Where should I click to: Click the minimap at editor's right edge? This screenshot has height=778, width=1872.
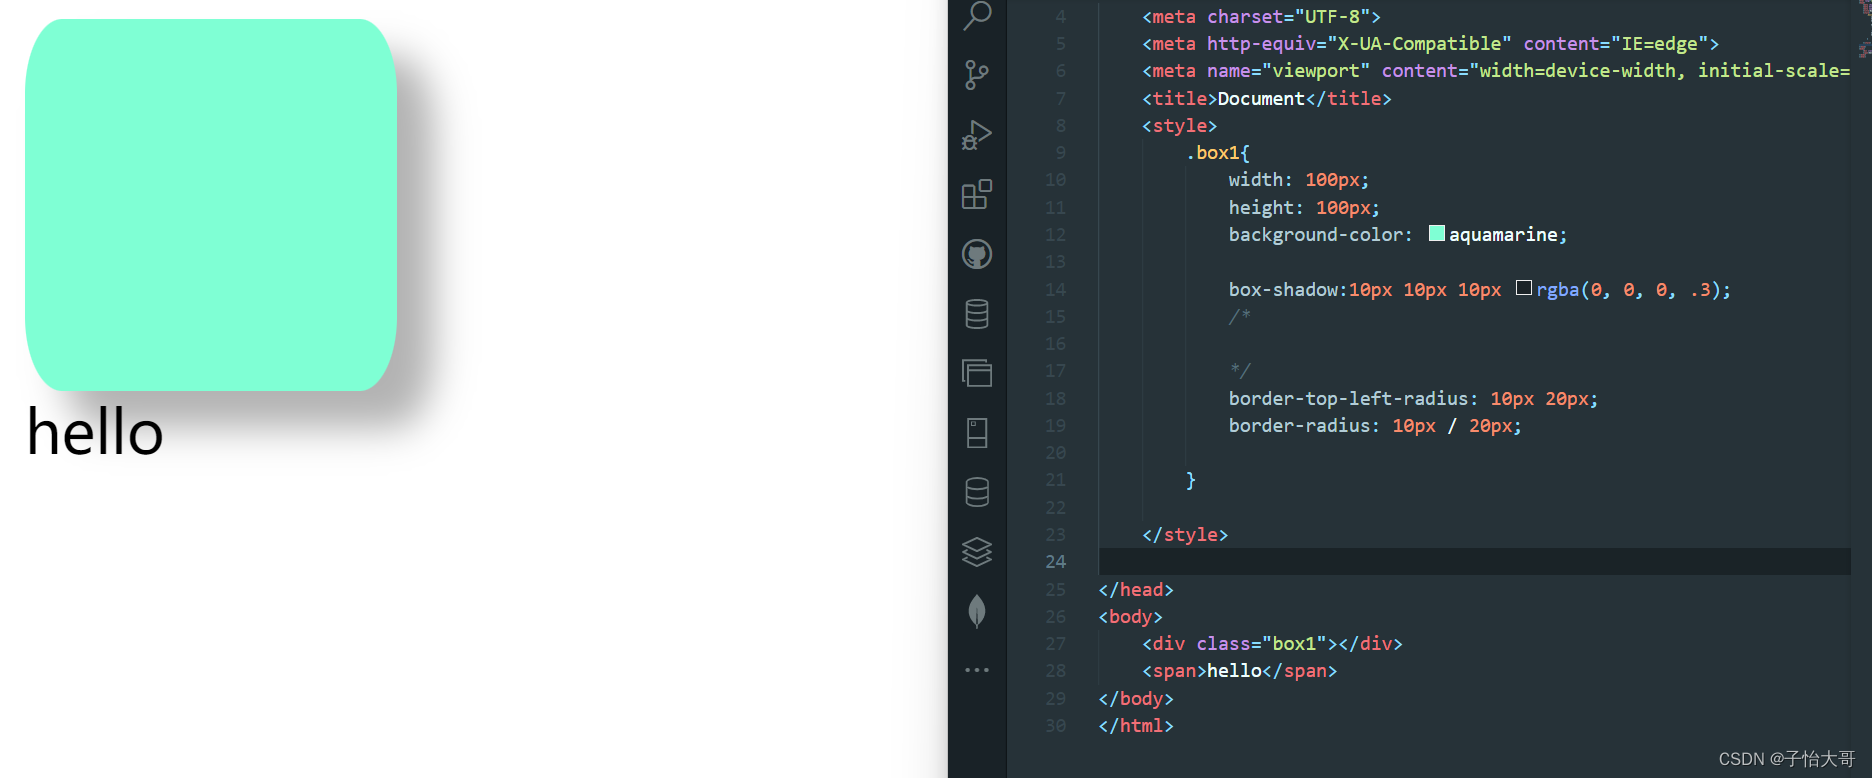coord(1864,30)
